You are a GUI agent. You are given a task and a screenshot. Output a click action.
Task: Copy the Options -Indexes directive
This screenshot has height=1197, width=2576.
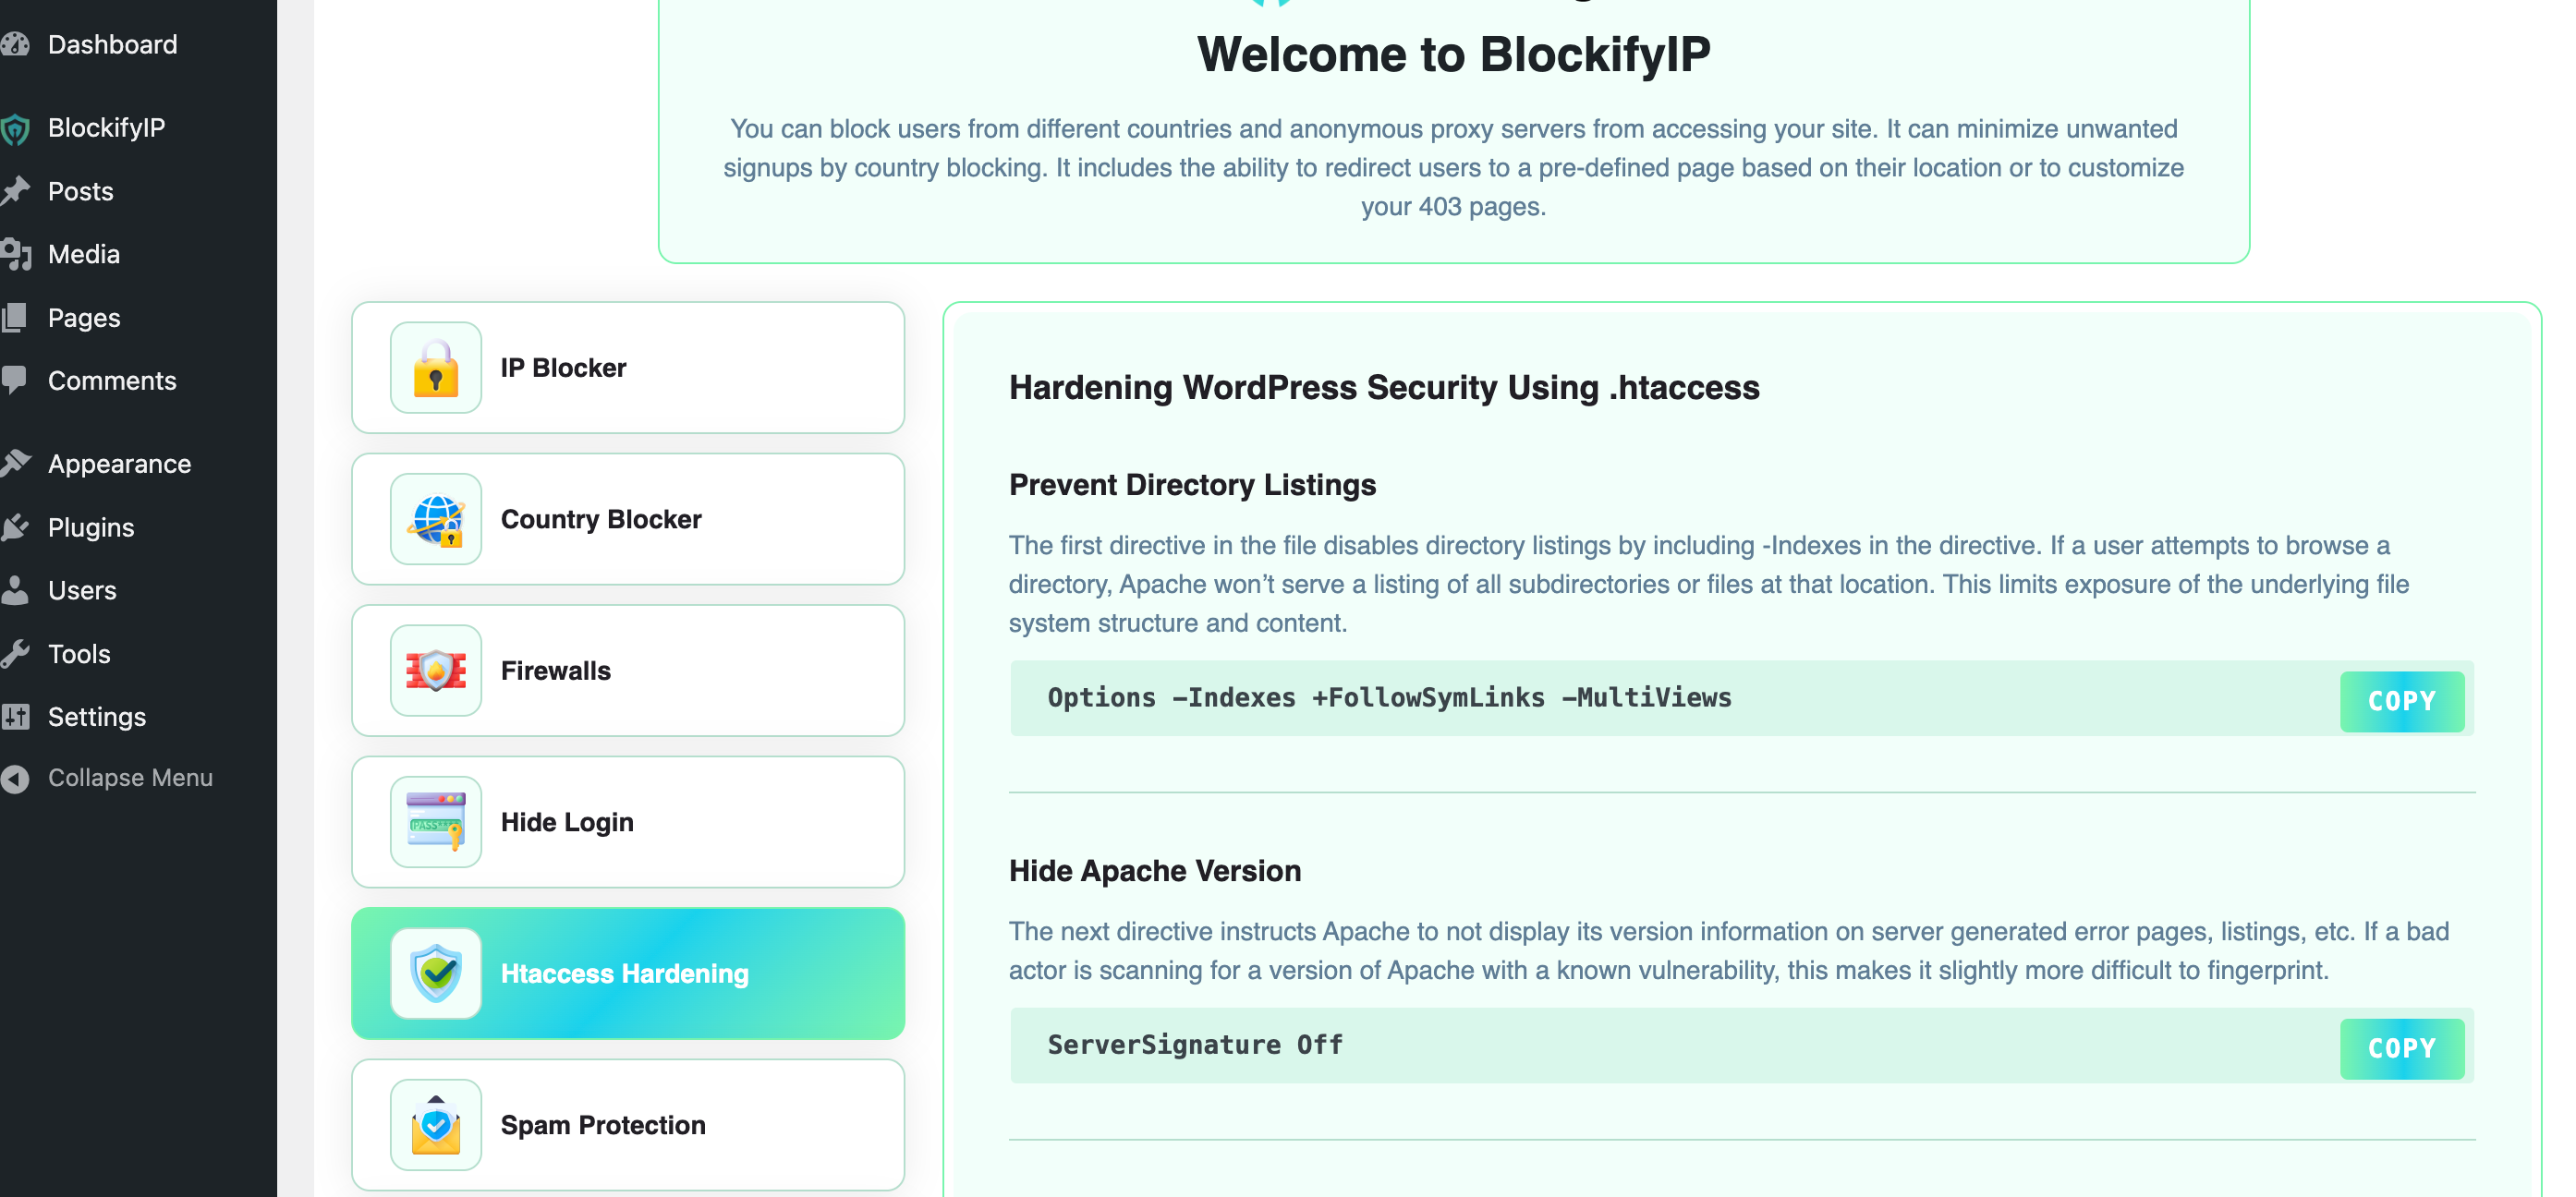[2401, 701]
